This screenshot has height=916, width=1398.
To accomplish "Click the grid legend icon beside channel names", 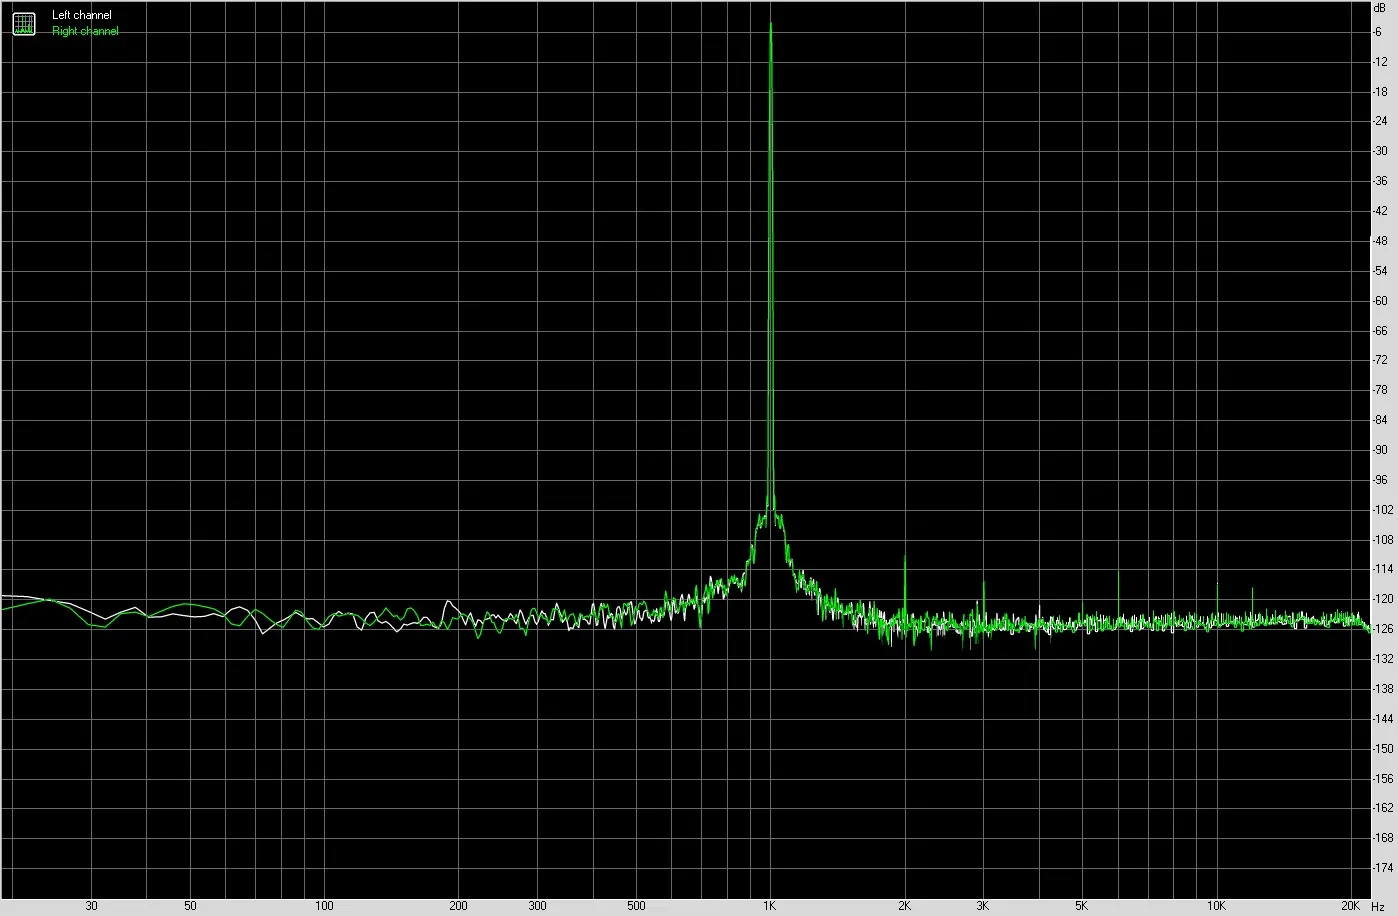I will click(x=23, y=23).
